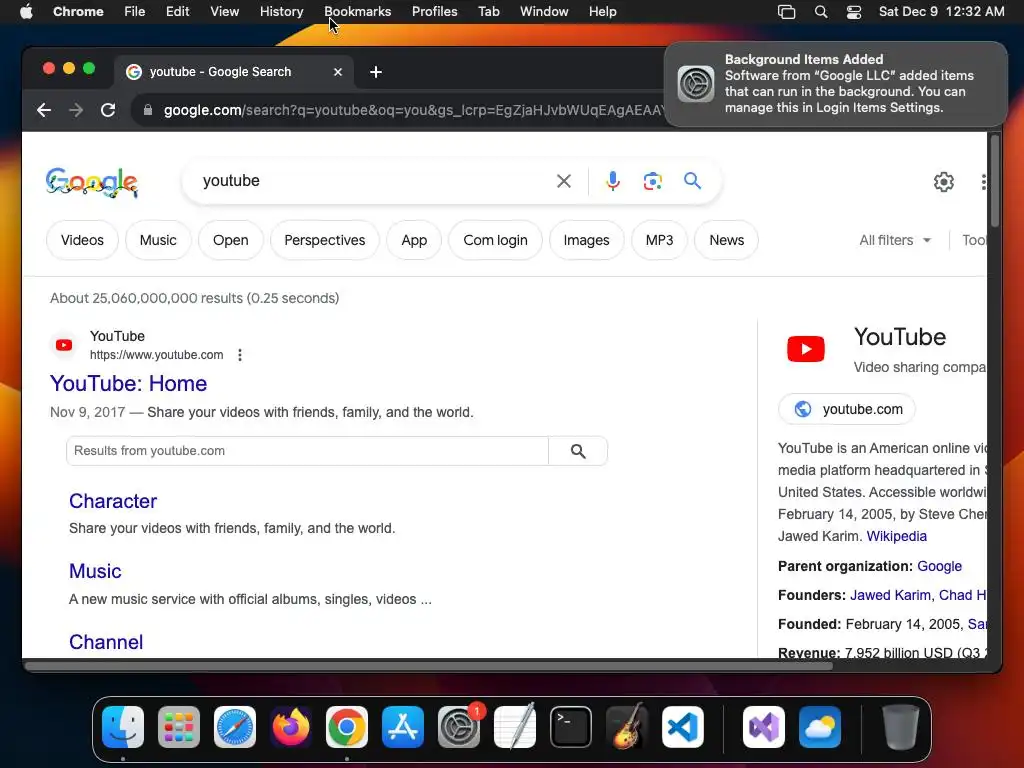Image resolution: width=1024 pixels, height=768 pixels.
Task: Launch Visual Studio Code from the dock
Action: (682, 727)
